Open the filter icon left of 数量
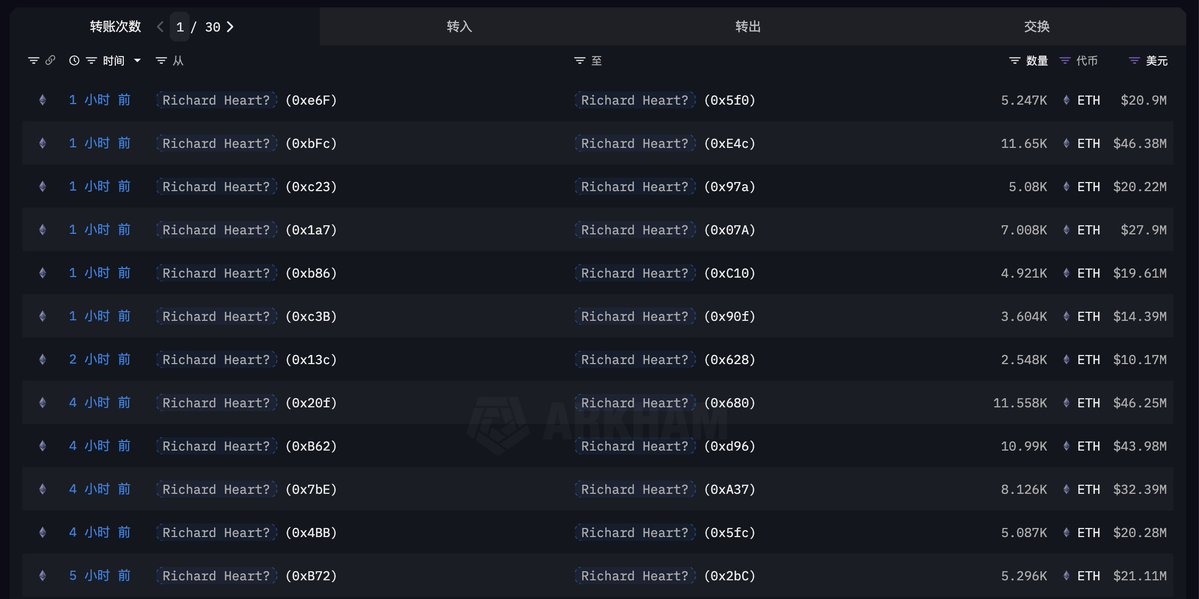This screenshot has height=599, width=1199. coord(1015,61)
